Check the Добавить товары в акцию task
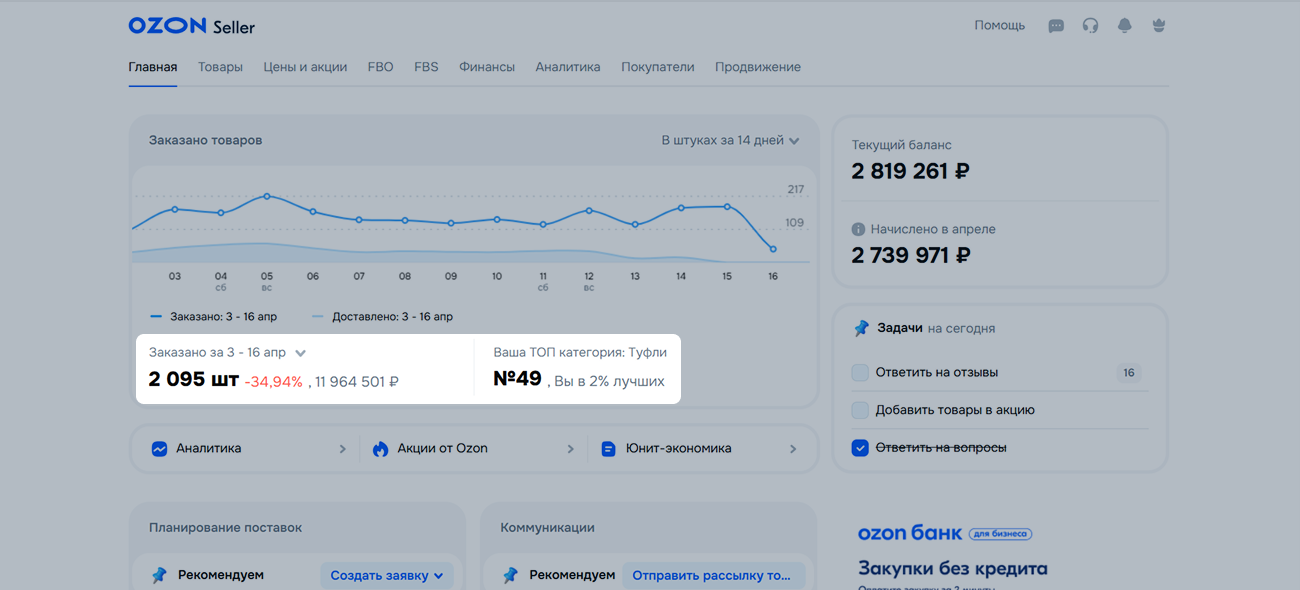 pyautogui.click(x=860, y=410)
